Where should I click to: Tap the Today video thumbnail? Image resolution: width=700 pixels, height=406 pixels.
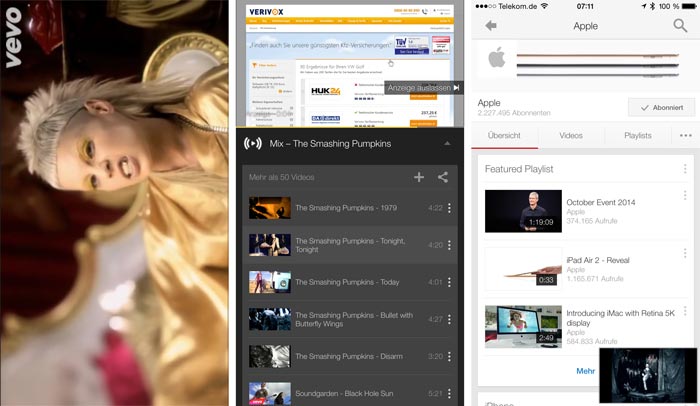coord(270,282)
